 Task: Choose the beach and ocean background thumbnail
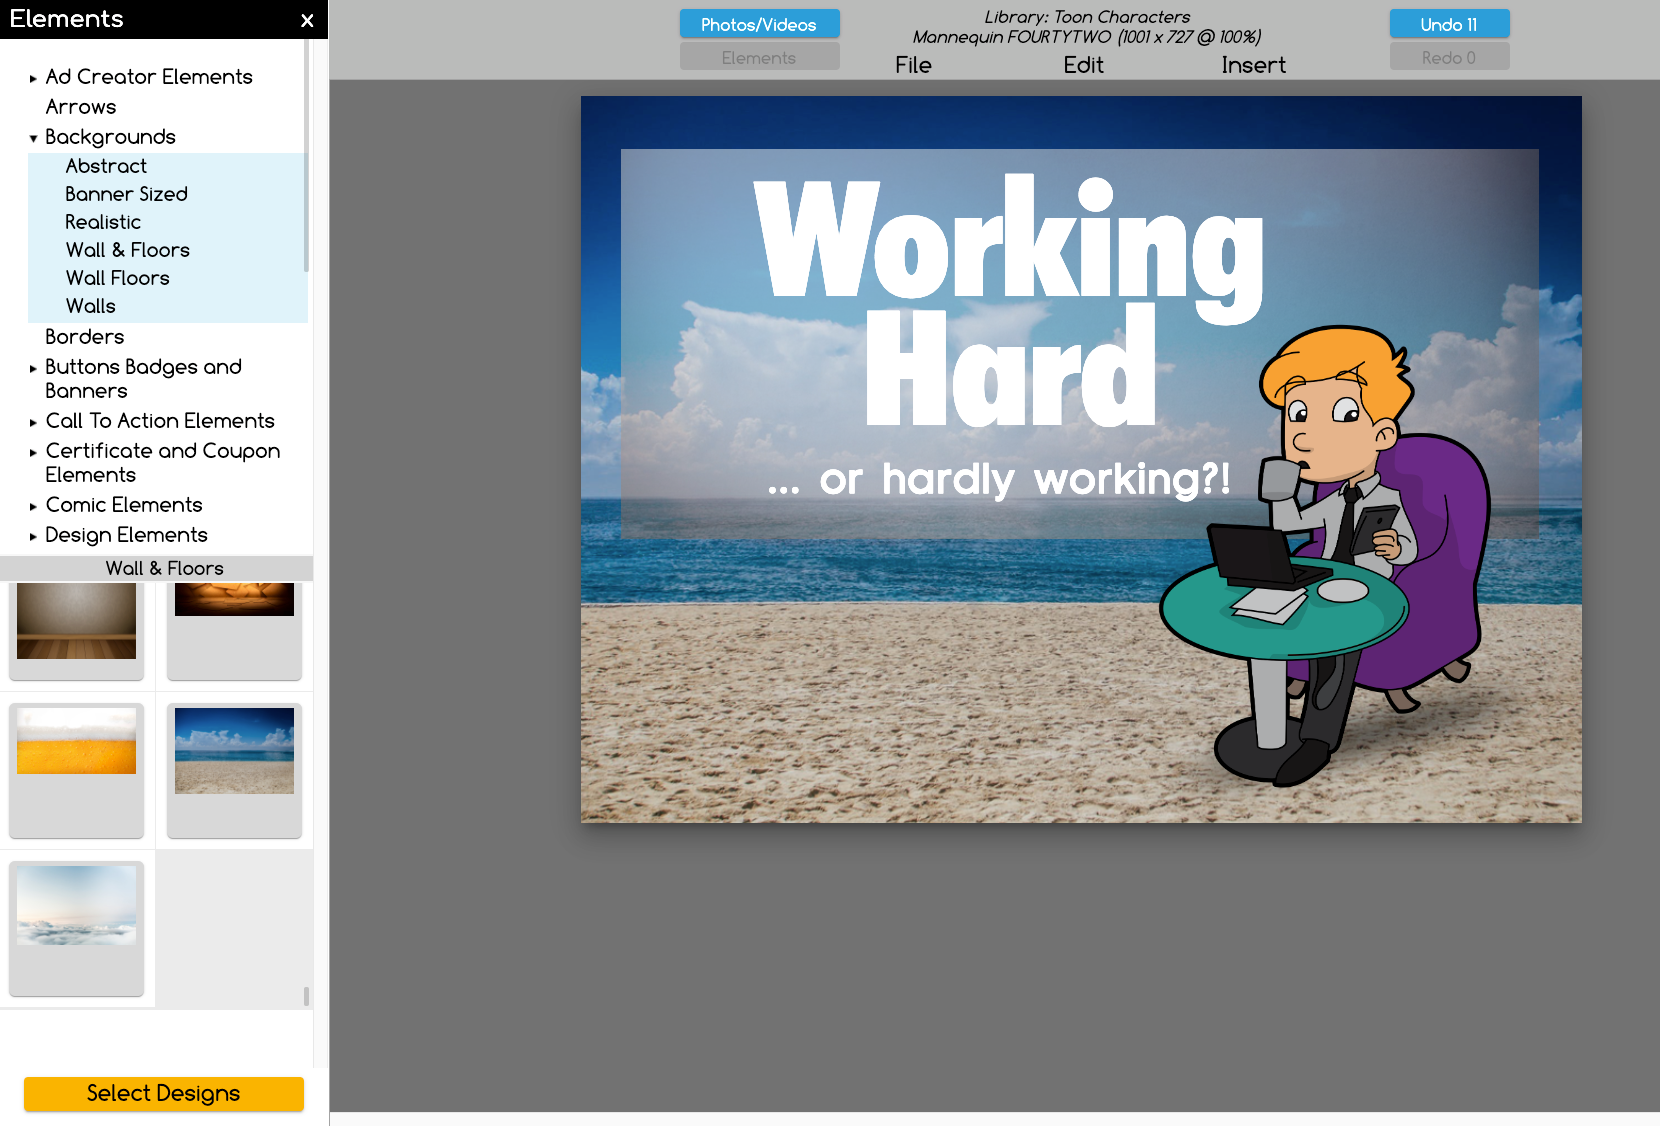tap(234, 751)
